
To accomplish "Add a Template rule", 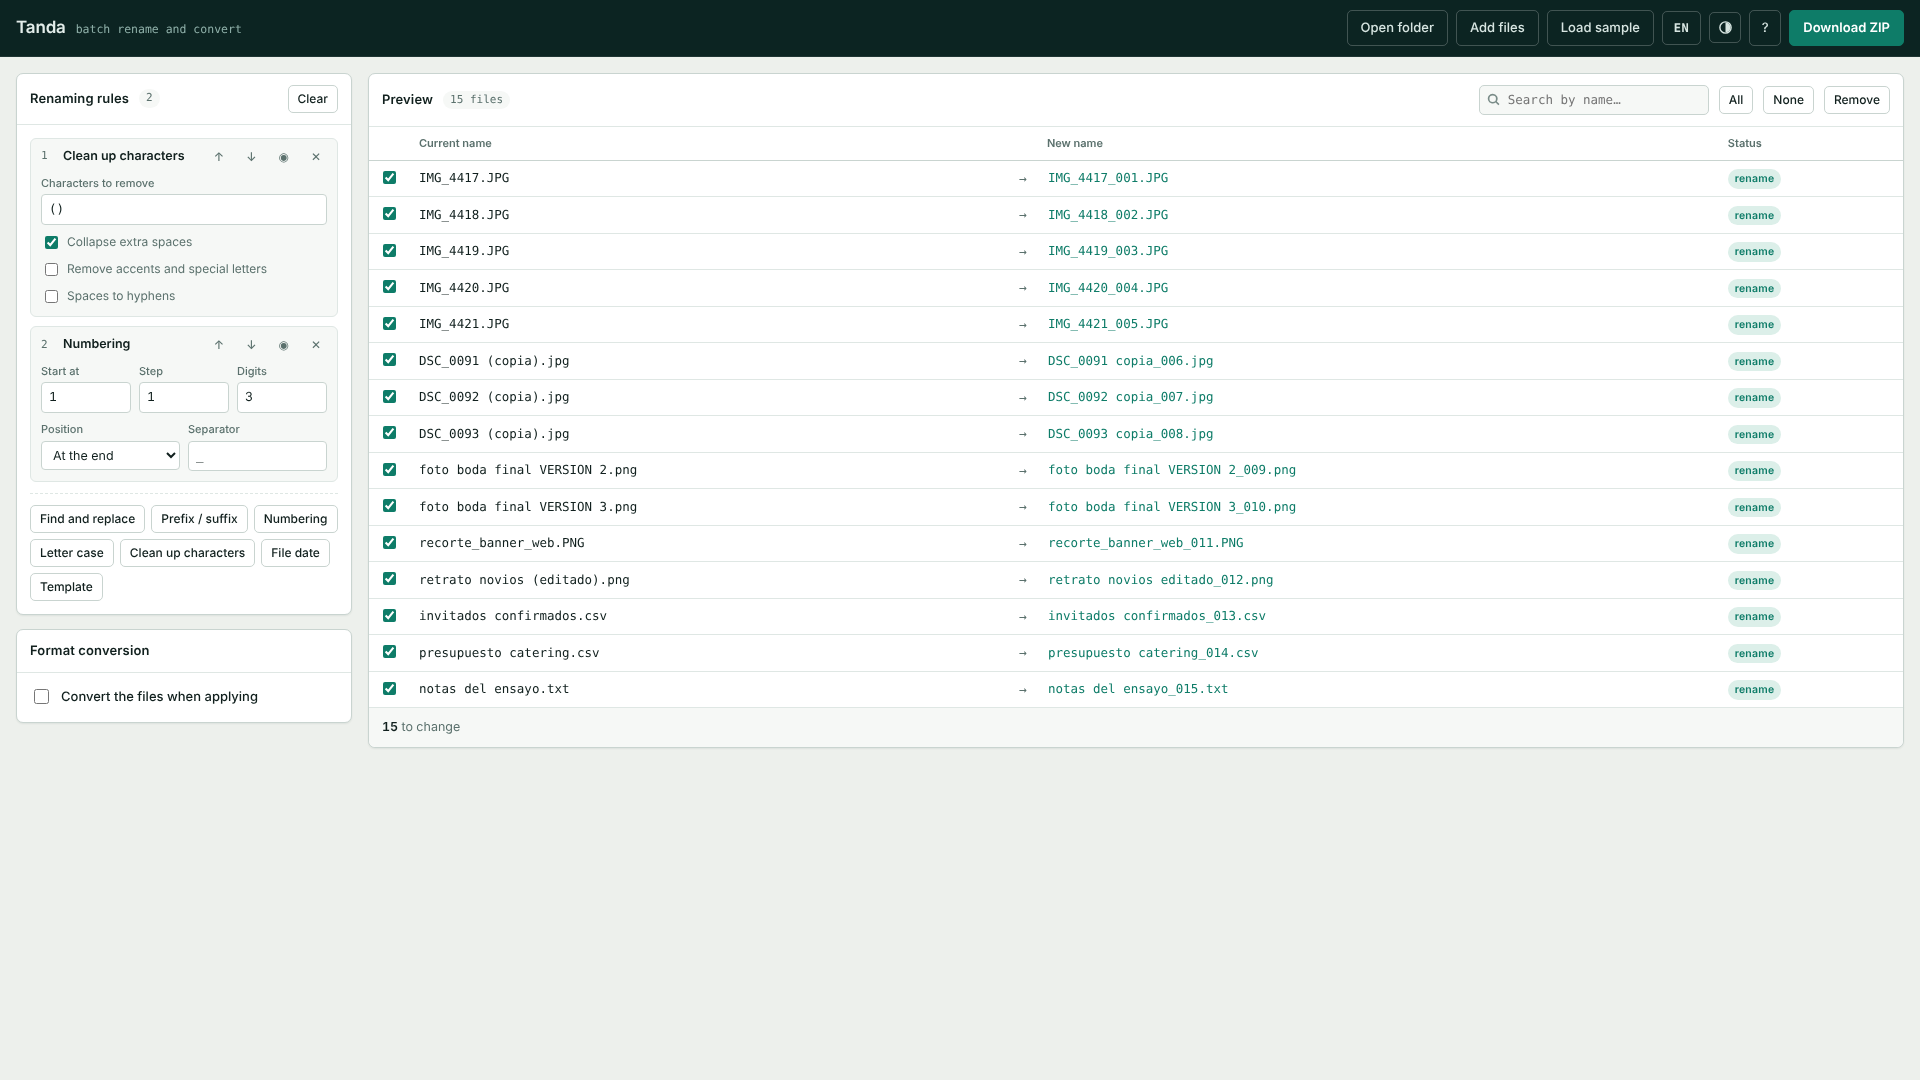I will [66, 587].
